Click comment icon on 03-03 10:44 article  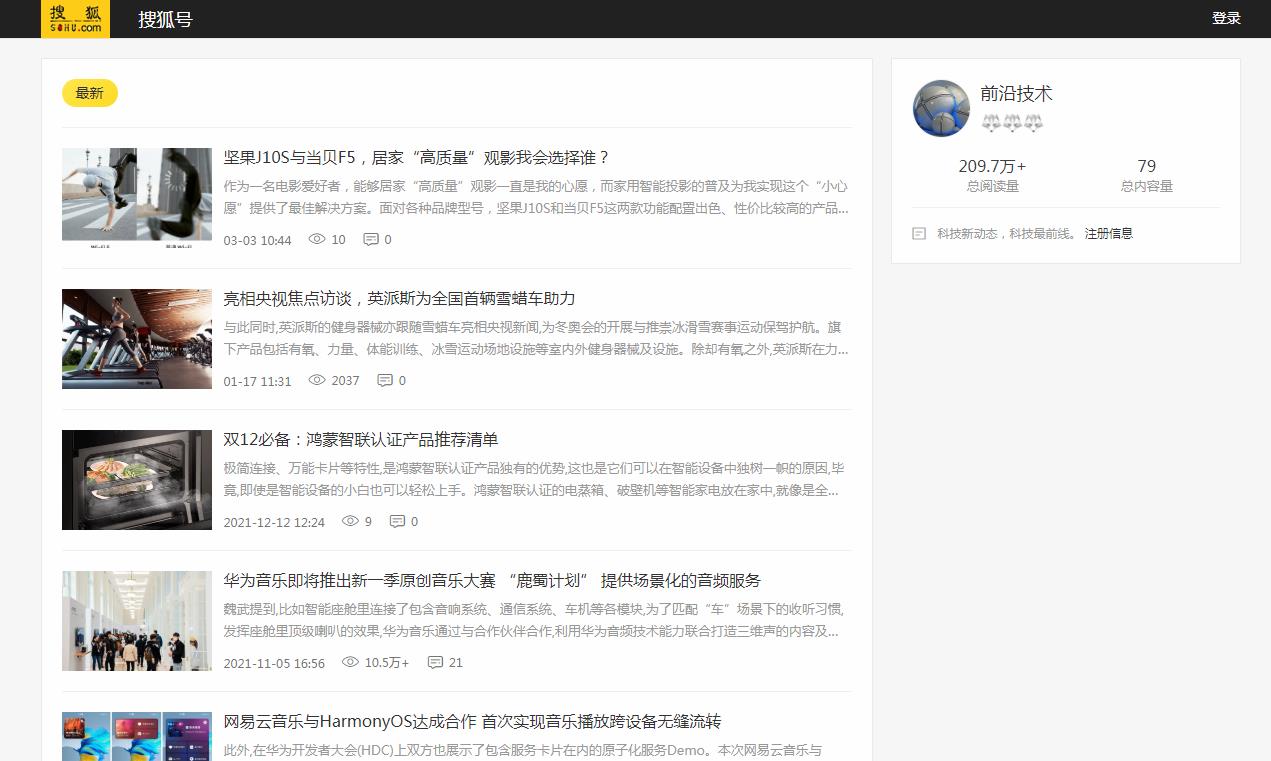pos(370,239)
